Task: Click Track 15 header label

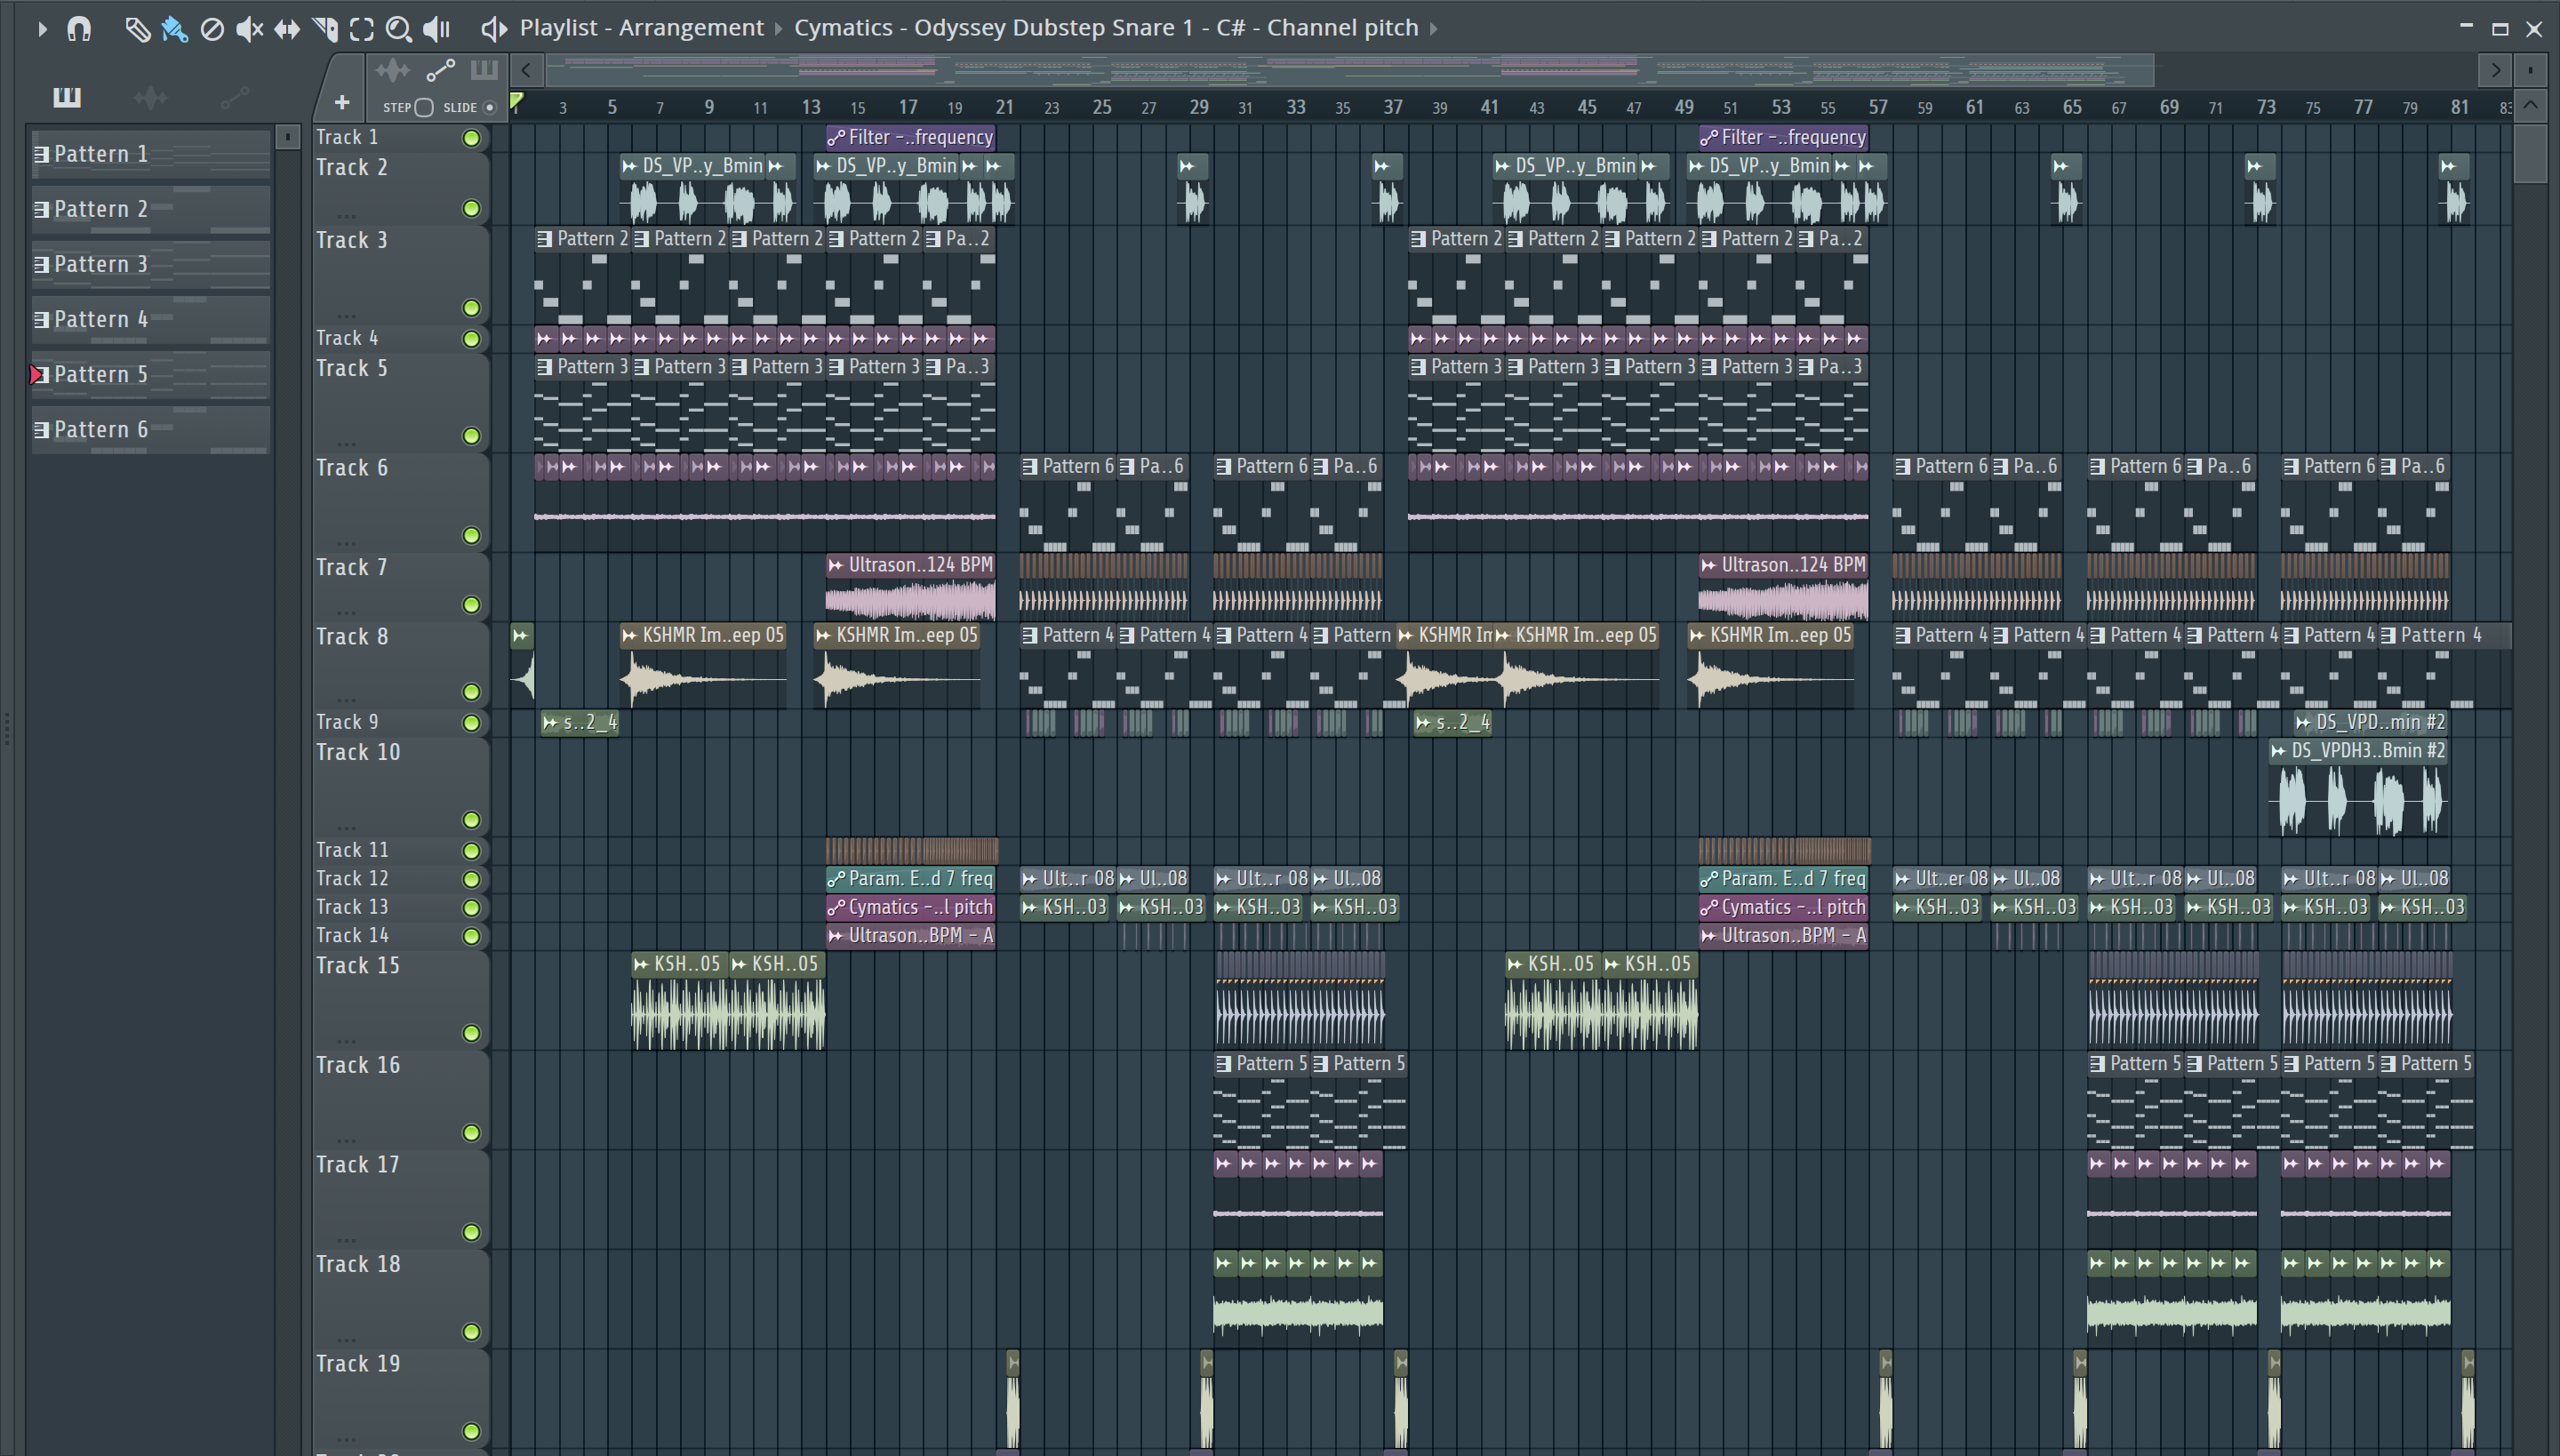Action: (358, 966)
